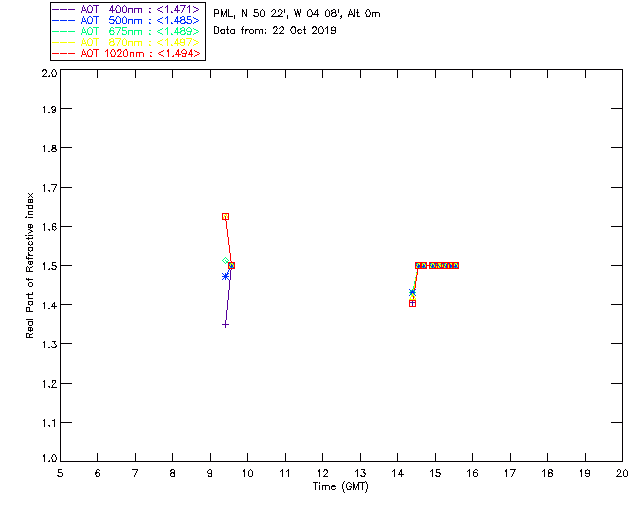Click the y-axis tick label 1.6
This screenshot has width=640, height=512.
[x=49, y=227]
